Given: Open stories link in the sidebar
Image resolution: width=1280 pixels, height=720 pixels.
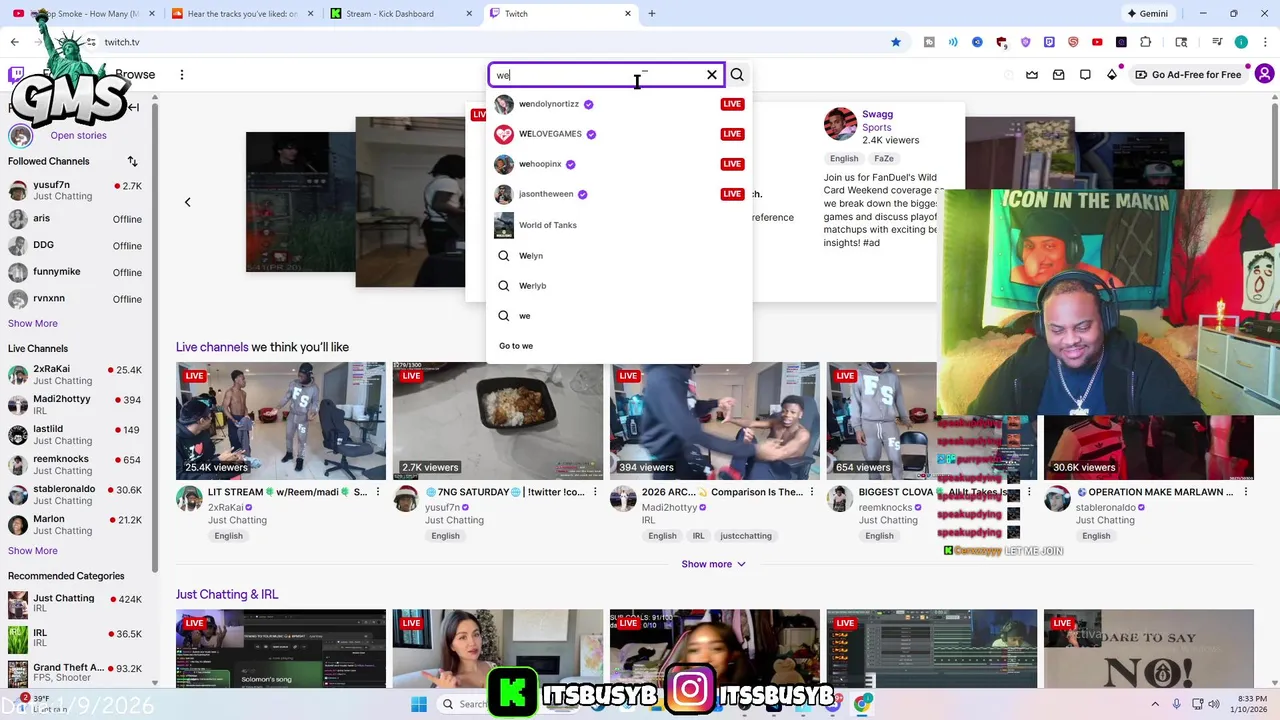Looking at the screenshot, I should pos(78,135).
